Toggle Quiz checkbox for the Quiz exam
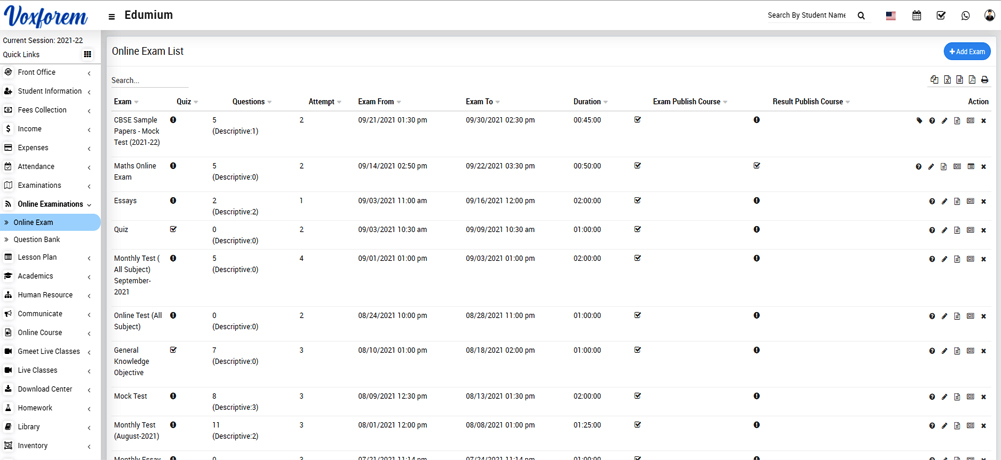 [x=173, y=229]
